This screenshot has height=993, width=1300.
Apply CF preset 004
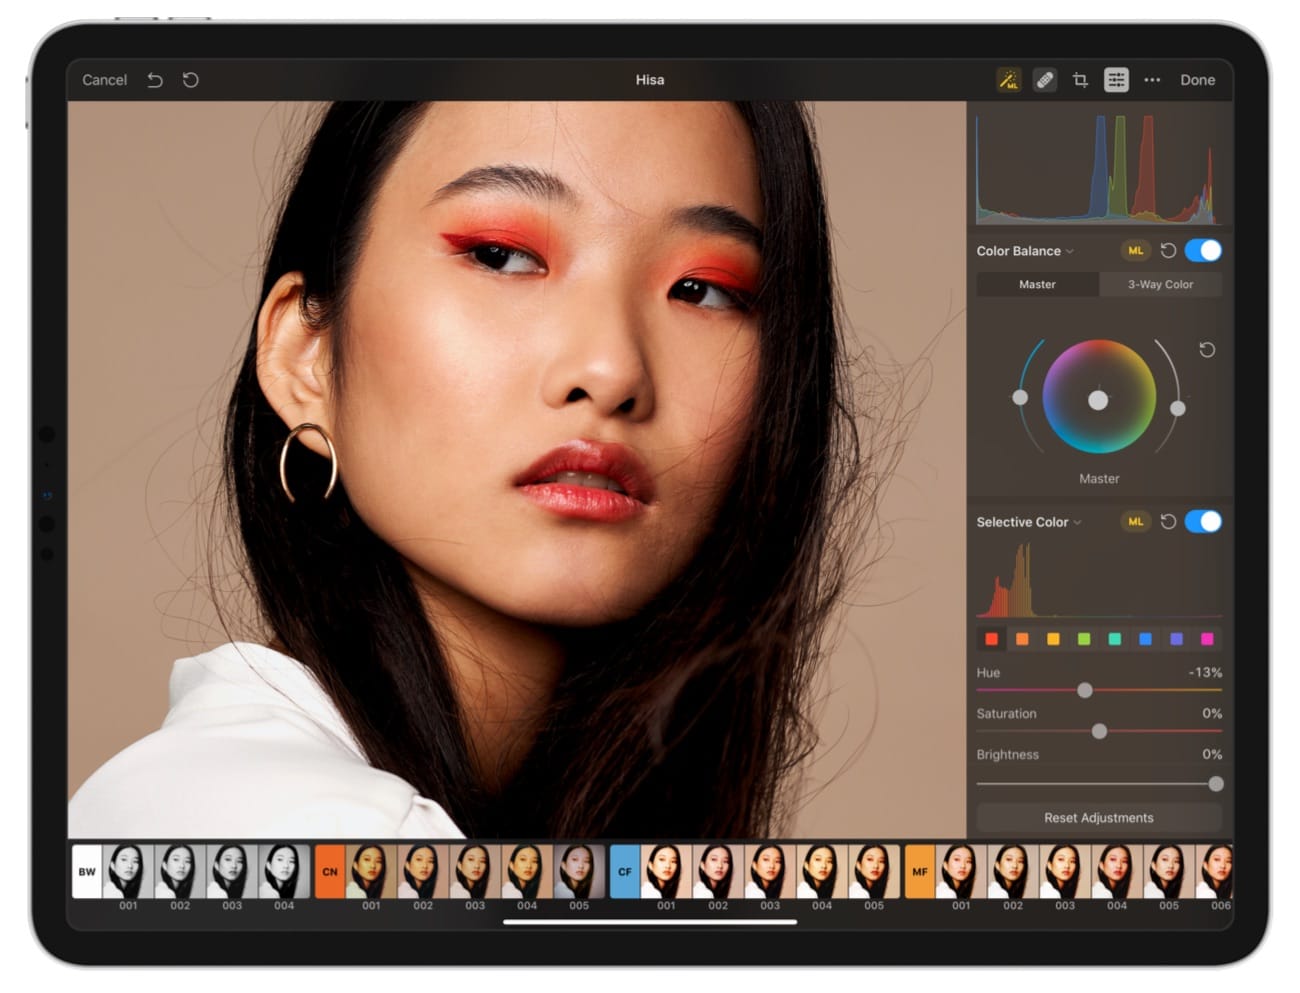[x=822, y=872]
